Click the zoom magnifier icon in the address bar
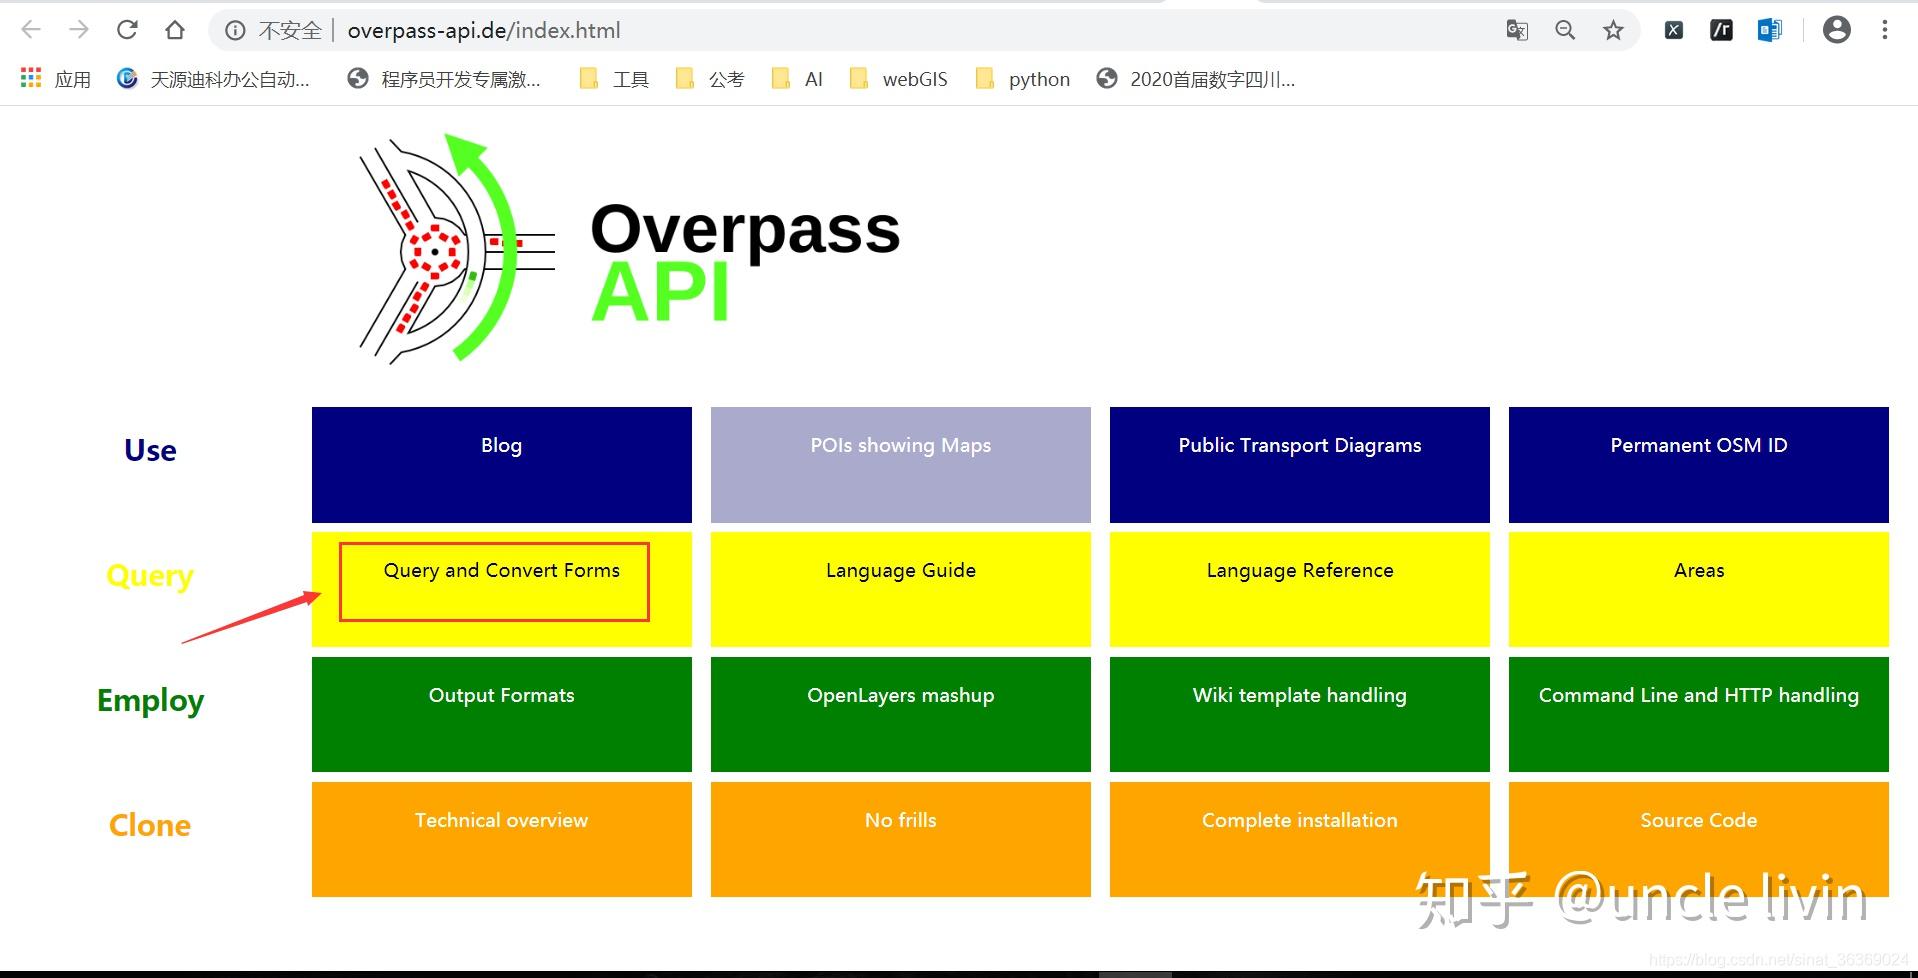The height and width of the screenshot is (978, 1918). [x=1564, y=29]
